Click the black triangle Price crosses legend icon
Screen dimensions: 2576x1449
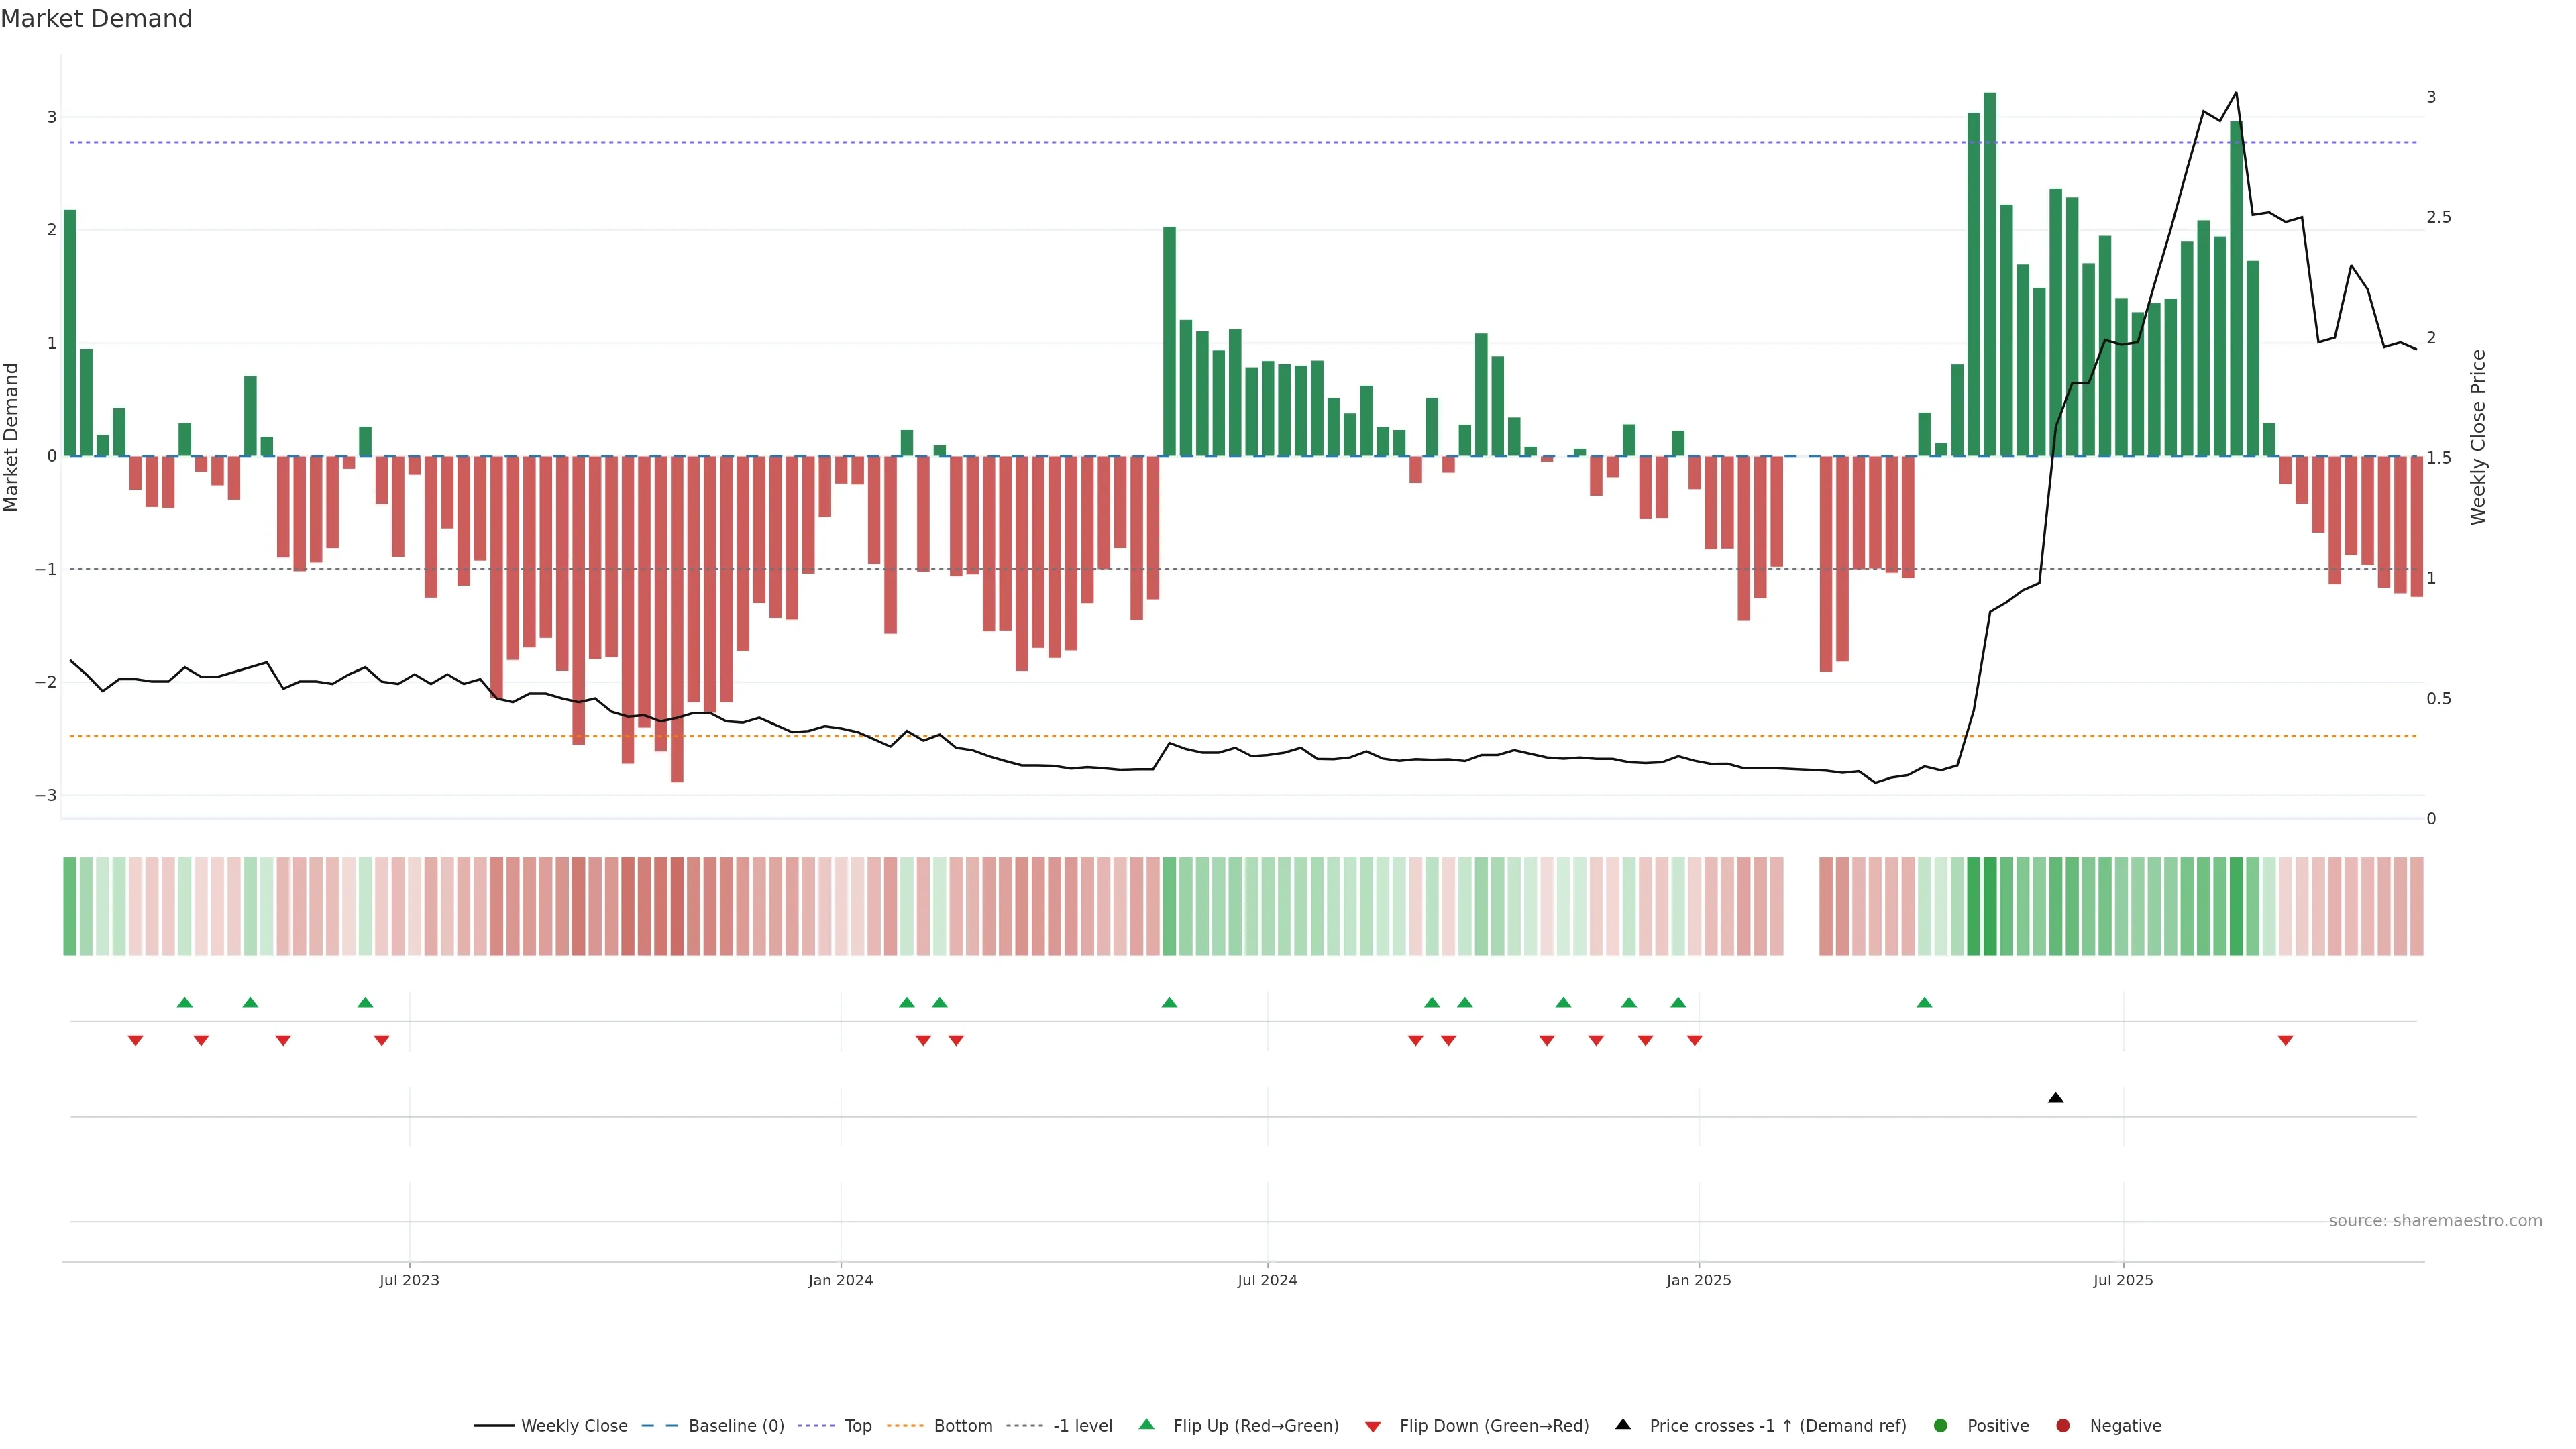tap(1623, 1424)
